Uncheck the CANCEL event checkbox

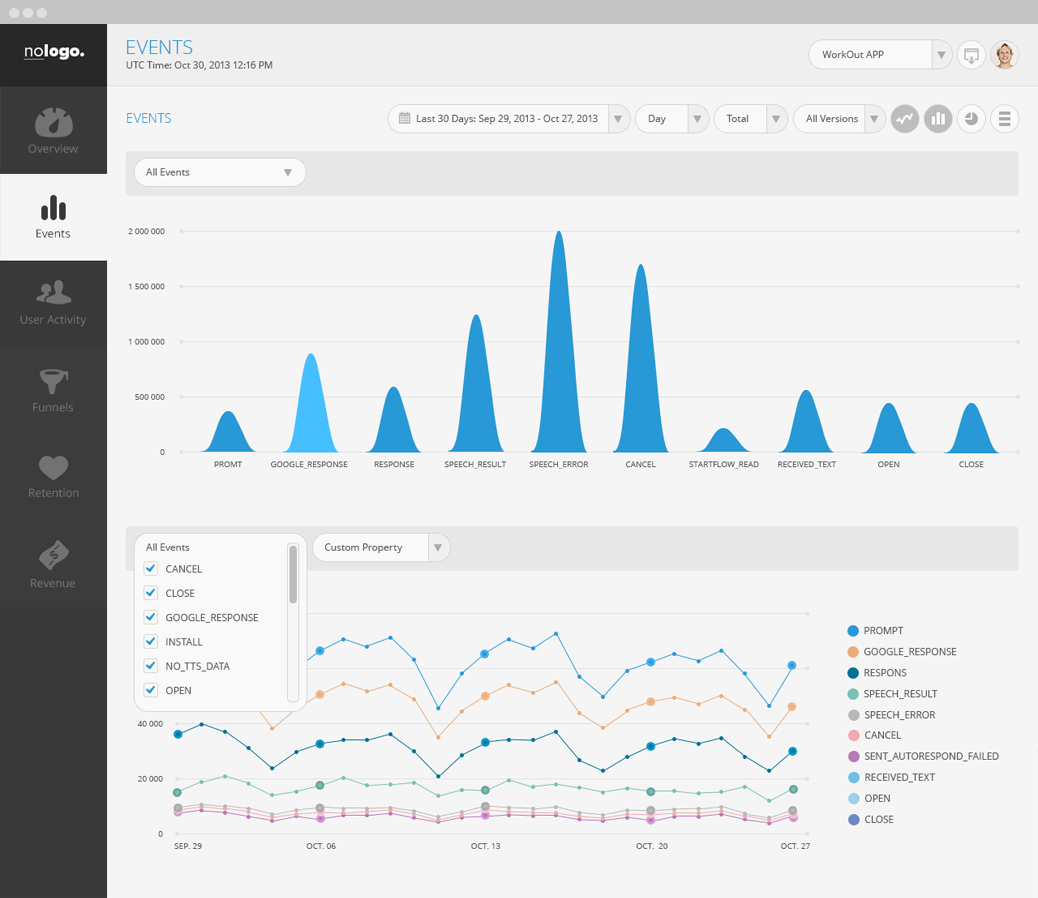[x=151, y=569]
